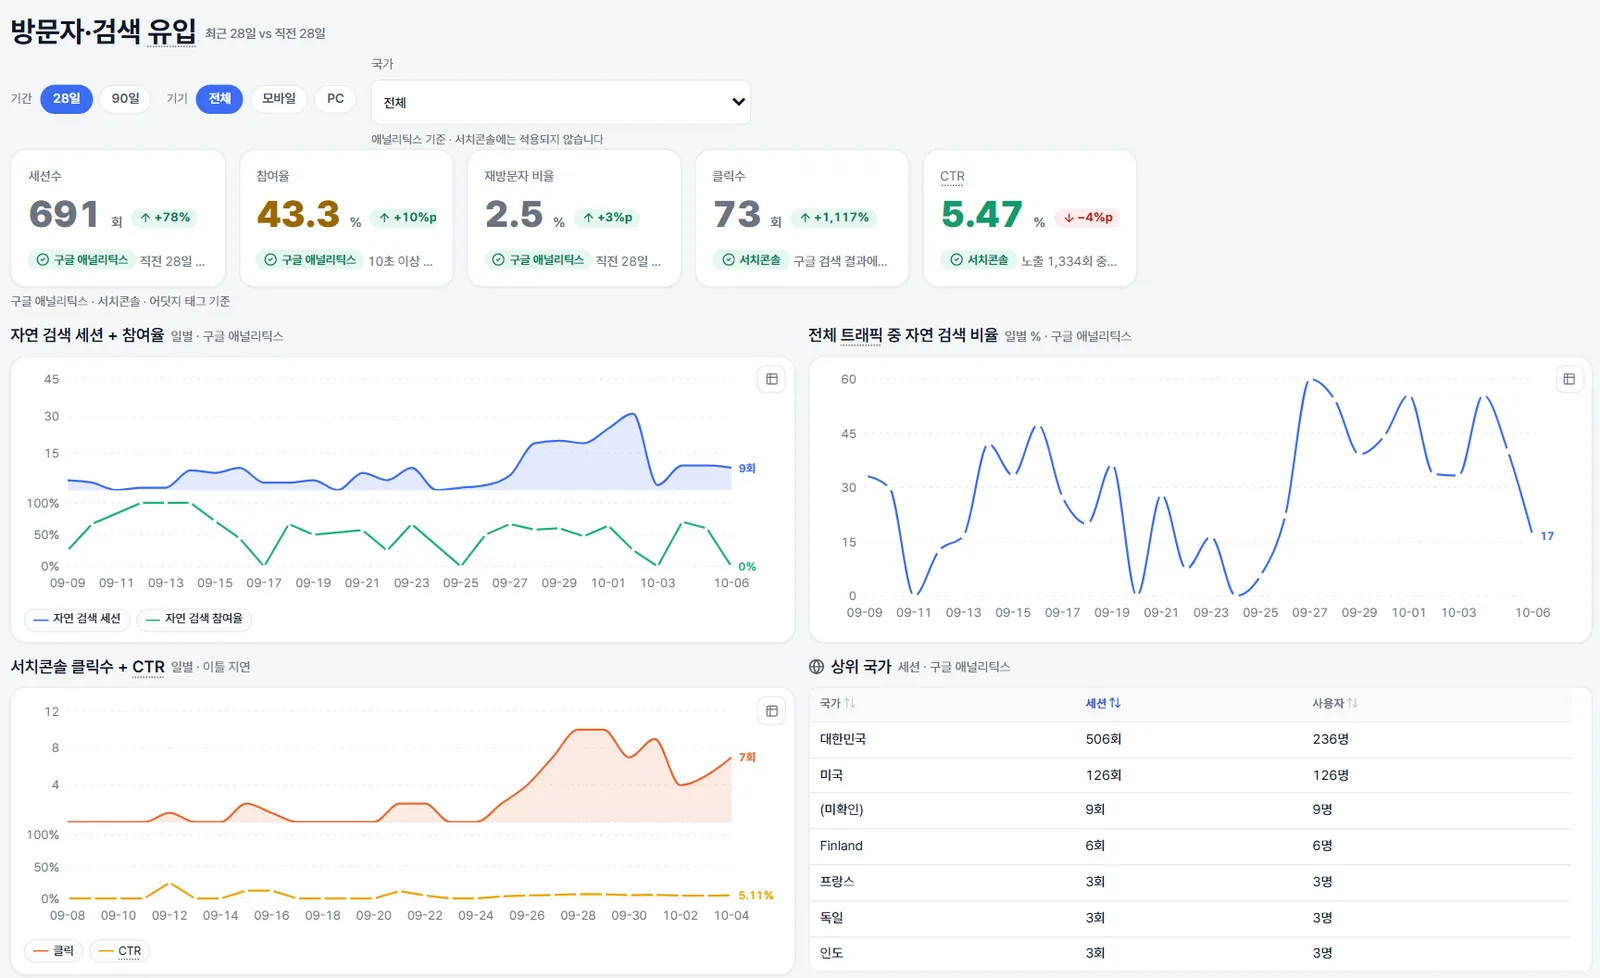Click the 서치콘솔 badge in 클릭수 card
Screen dimensions: 1600x978
pos(751,260)
